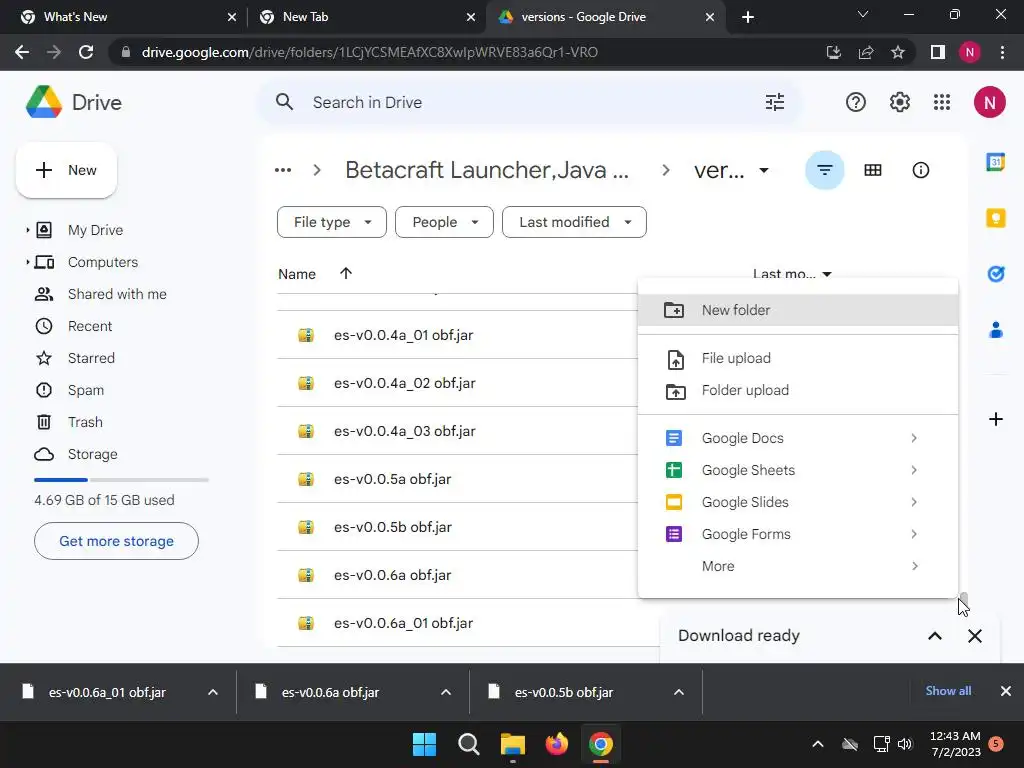Open Trash
The image size is (1024, 768).
click(85, 423)
